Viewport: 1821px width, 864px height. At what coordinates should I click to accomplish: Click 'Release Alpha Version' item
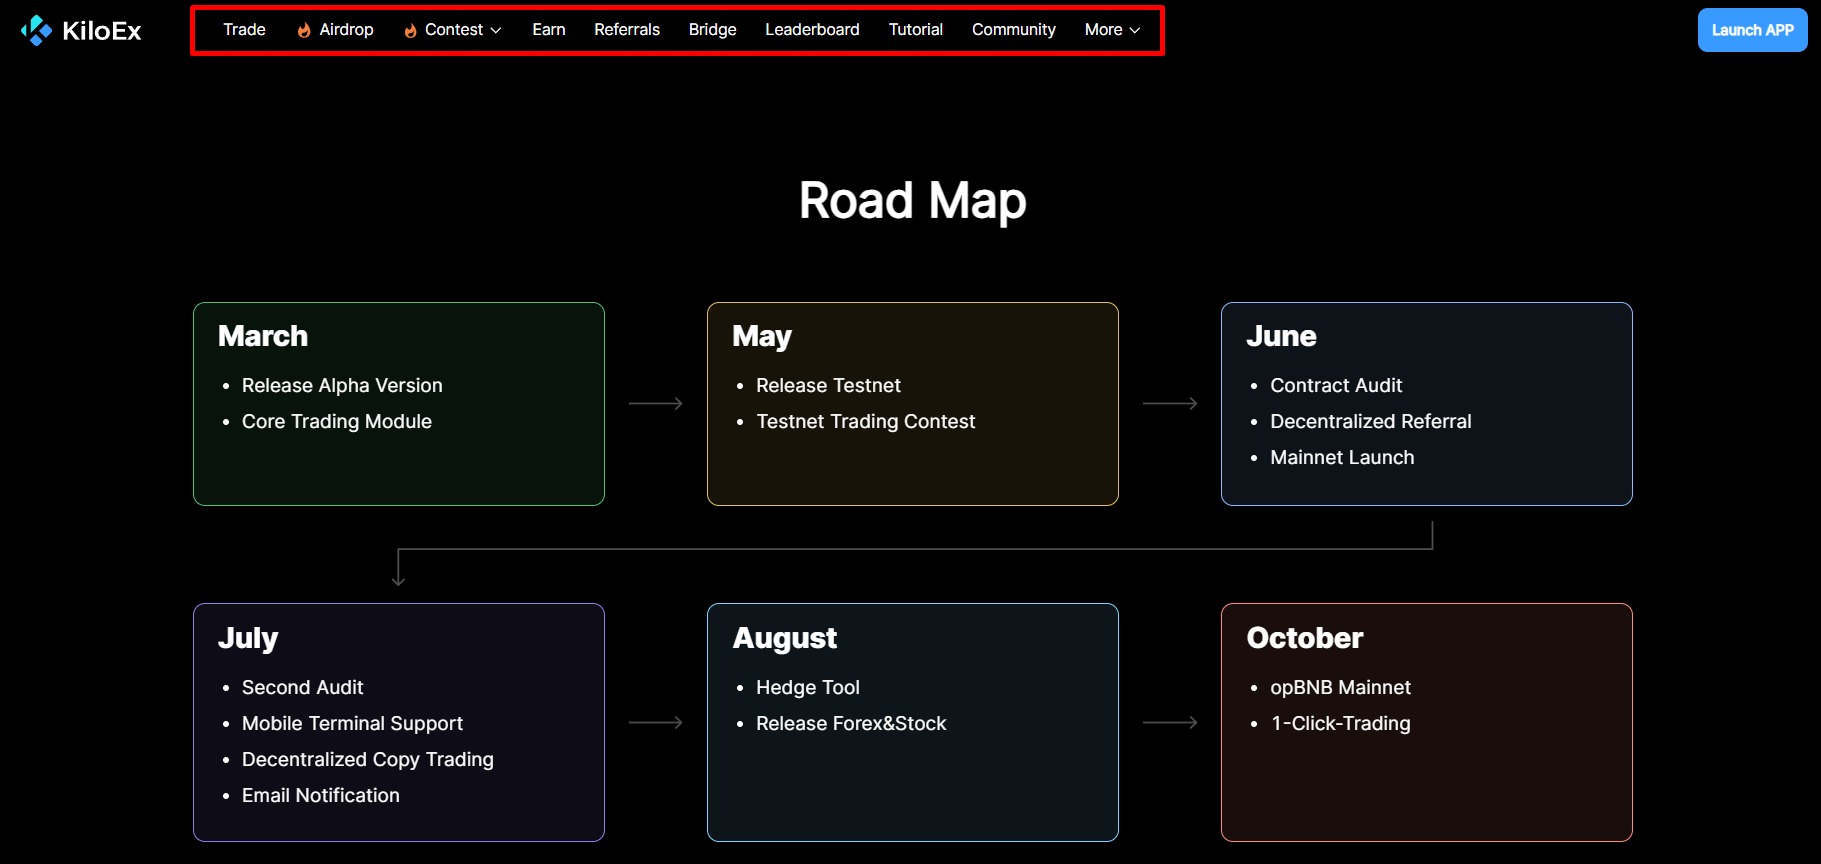(342, 386)
